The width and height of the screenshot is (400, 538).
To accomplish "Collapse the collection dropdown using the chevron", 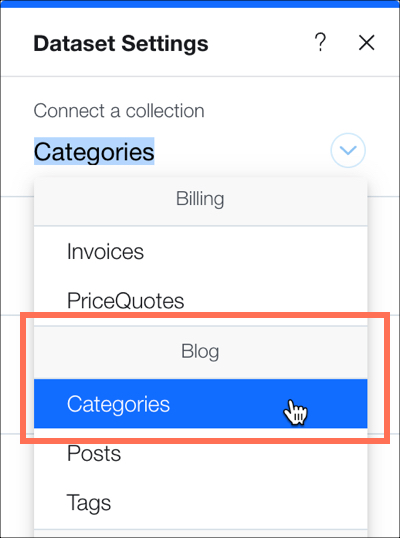I will click(x=348, y=150).
